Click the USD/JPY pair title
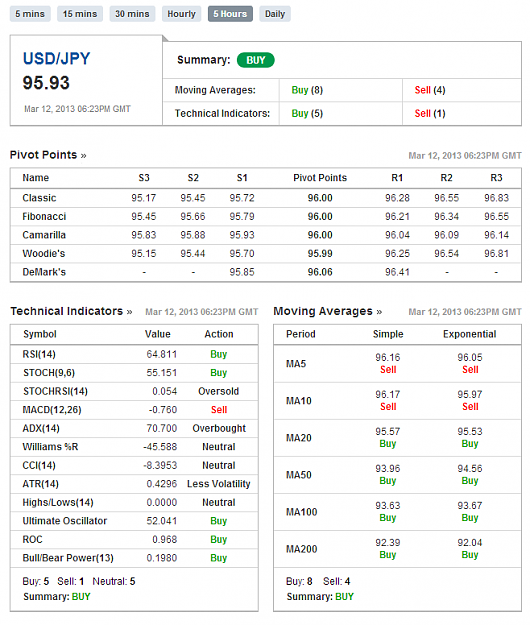530x625 pixels. [x=57, y=59]
